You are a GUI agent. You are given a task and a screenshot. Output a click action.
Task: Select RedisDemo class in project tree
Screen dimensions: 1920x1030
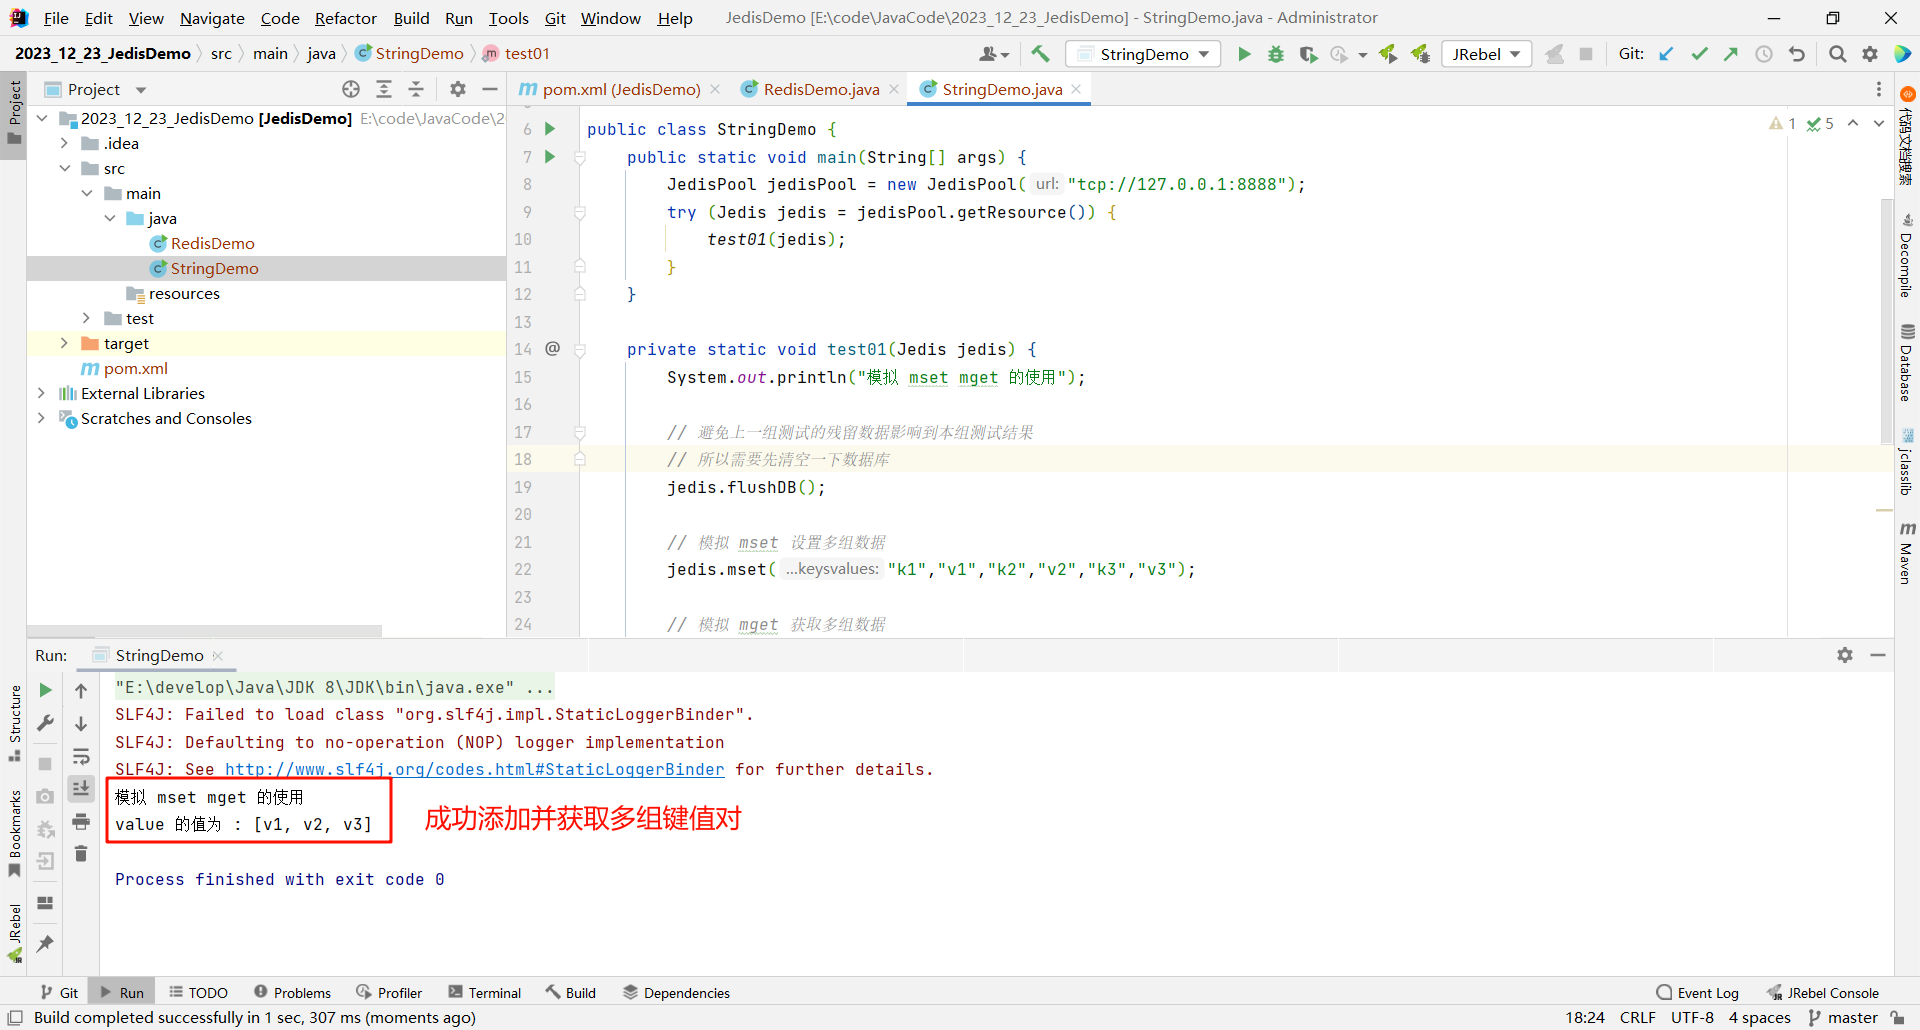(x=212, y=243)
